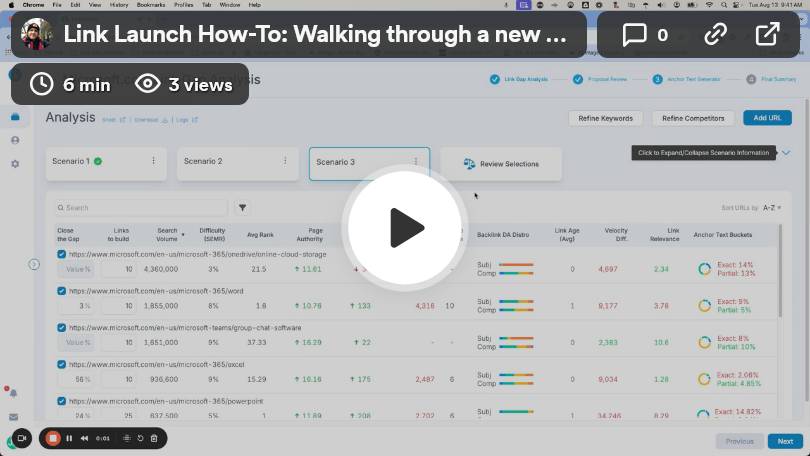The width and height of the screenshot is (810, 456).
Task: Stop recording with the red button
Action: click(x=53, y=438)
